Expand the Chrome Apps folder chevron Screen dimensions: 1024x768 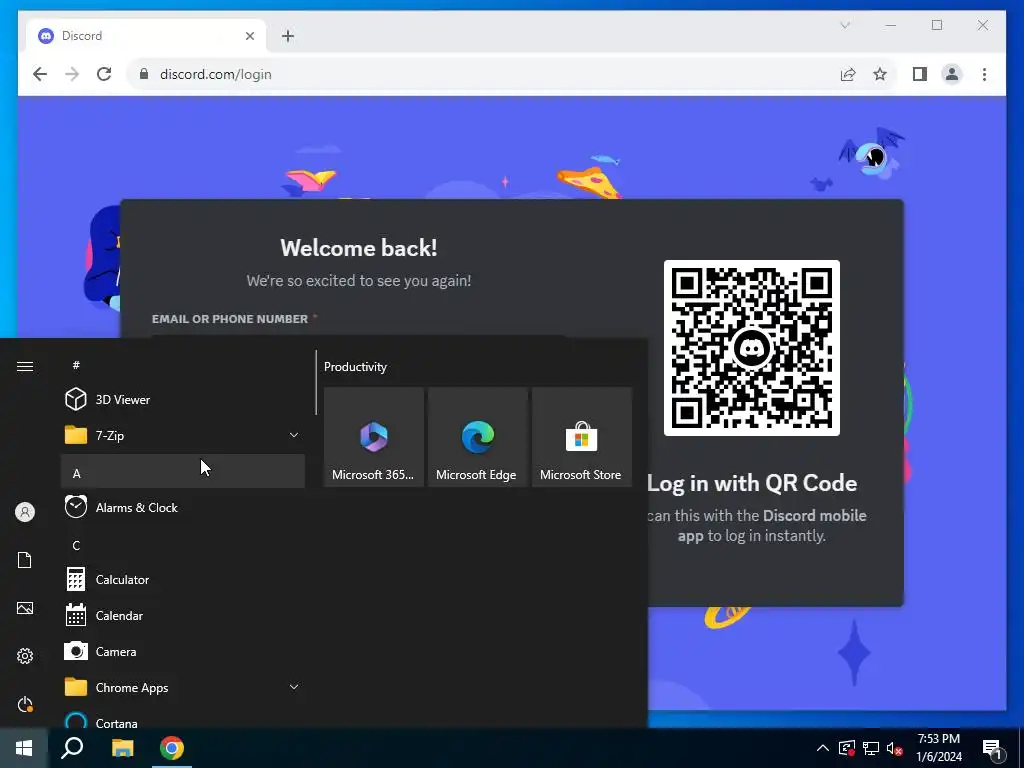click(x=294, y=687)
